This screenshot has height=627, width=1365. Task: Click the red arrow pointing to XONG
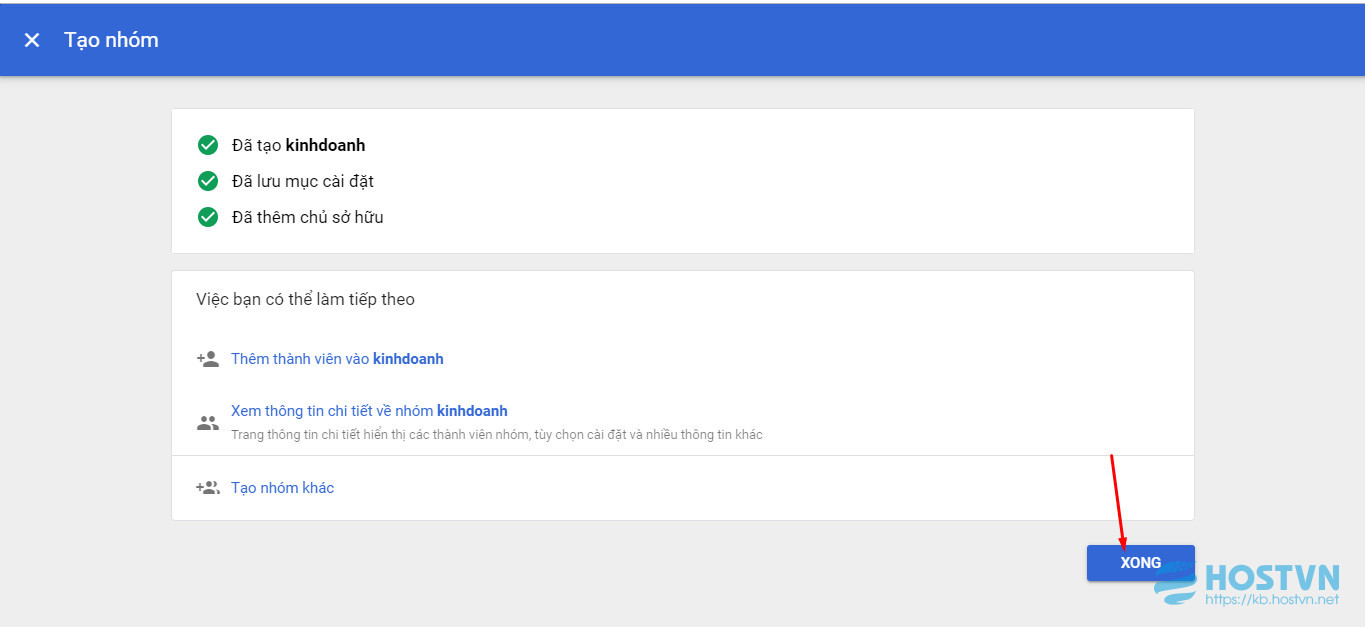(1118, 502)
